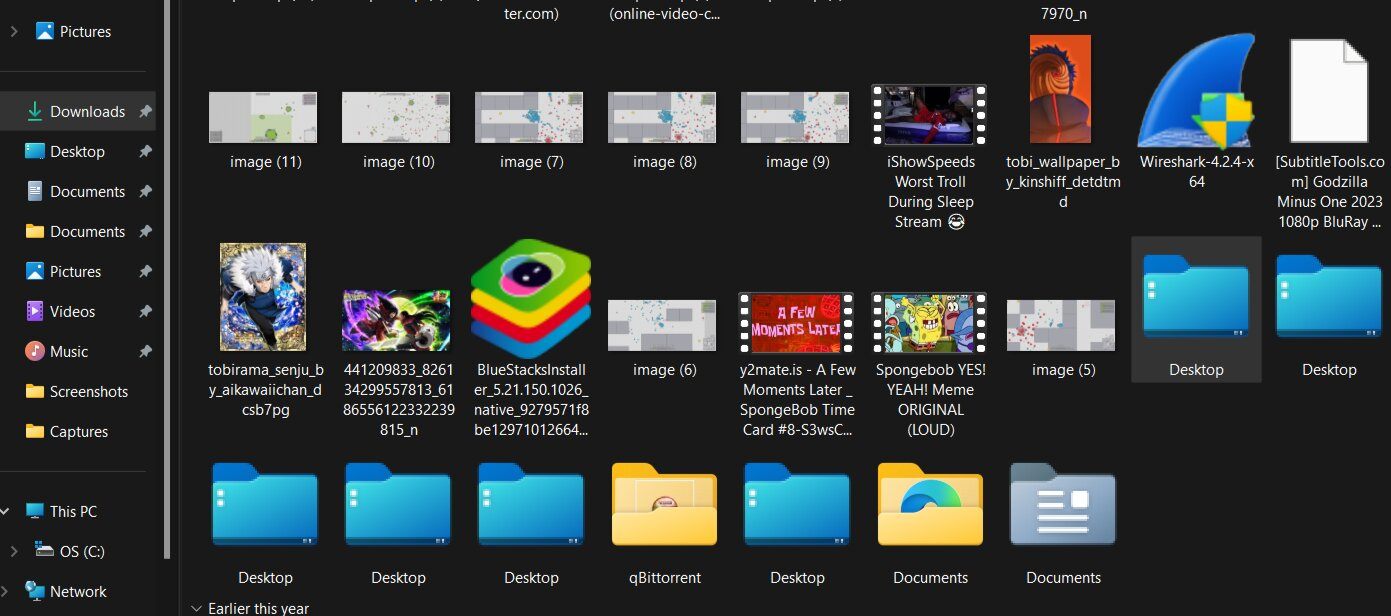Collapse the This PC tree node
This screenshot has height=616, width=1391.
(5, 512)
